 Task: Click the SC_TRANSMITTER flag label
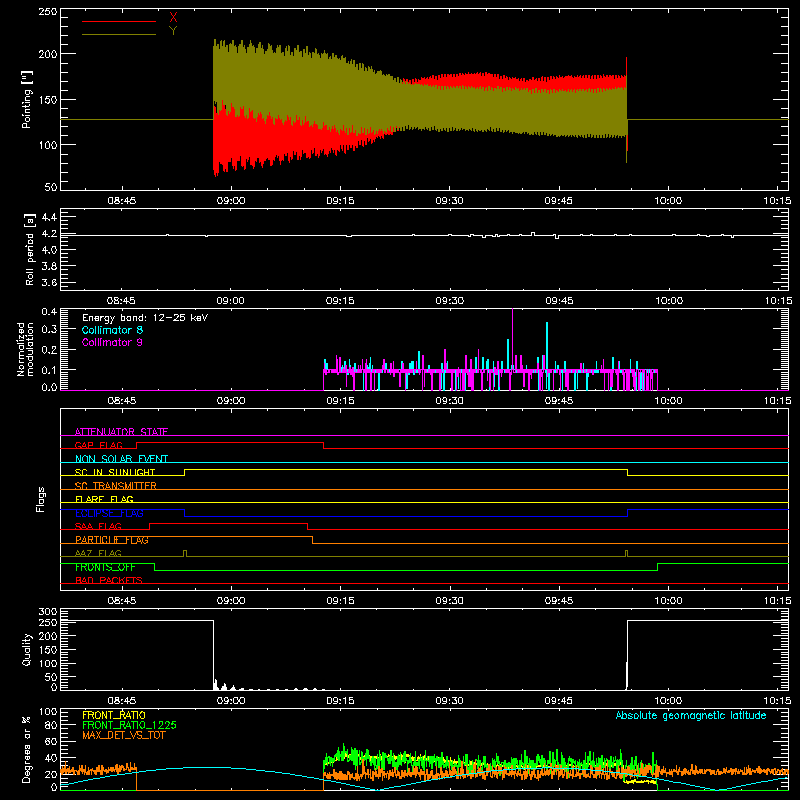pyautogui.click(x=116, y=486)
